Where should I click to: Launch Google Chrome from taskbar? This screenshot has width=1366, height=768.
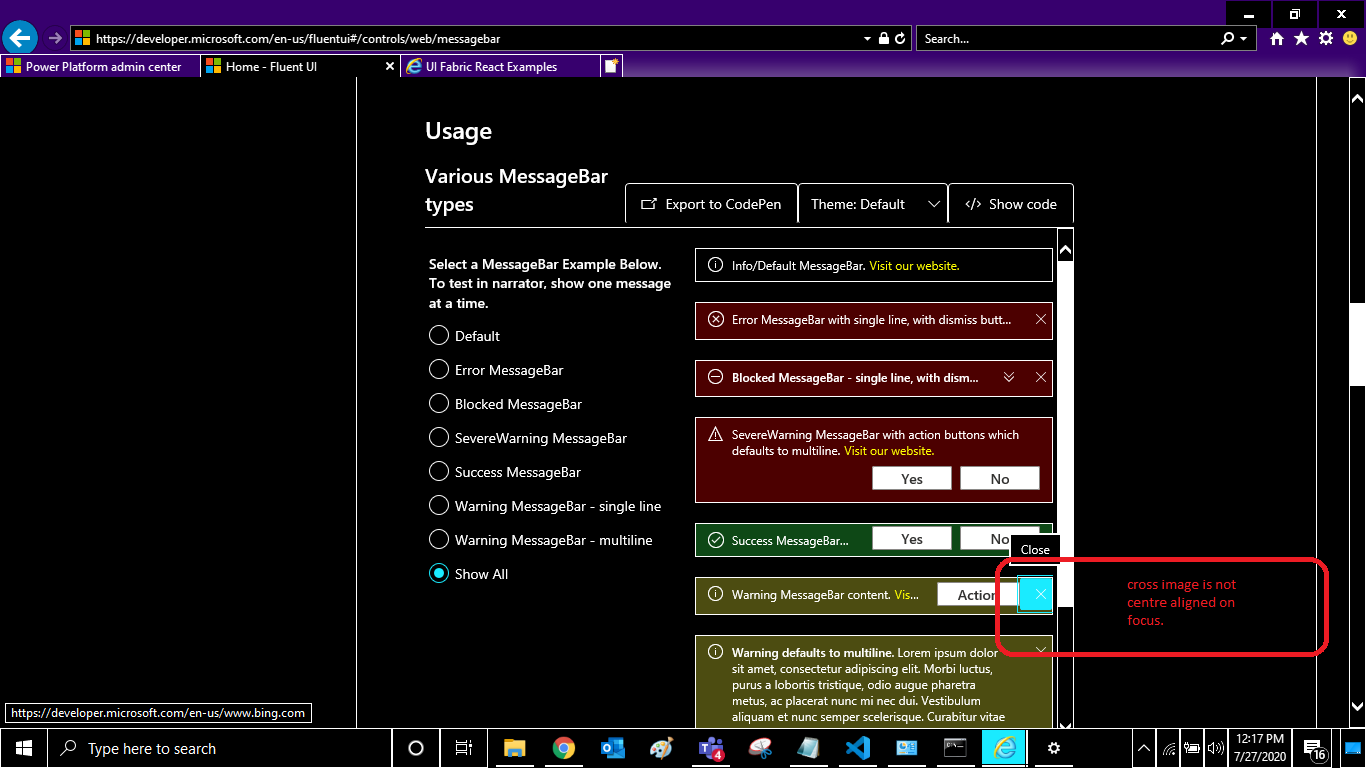click(563, 748)
